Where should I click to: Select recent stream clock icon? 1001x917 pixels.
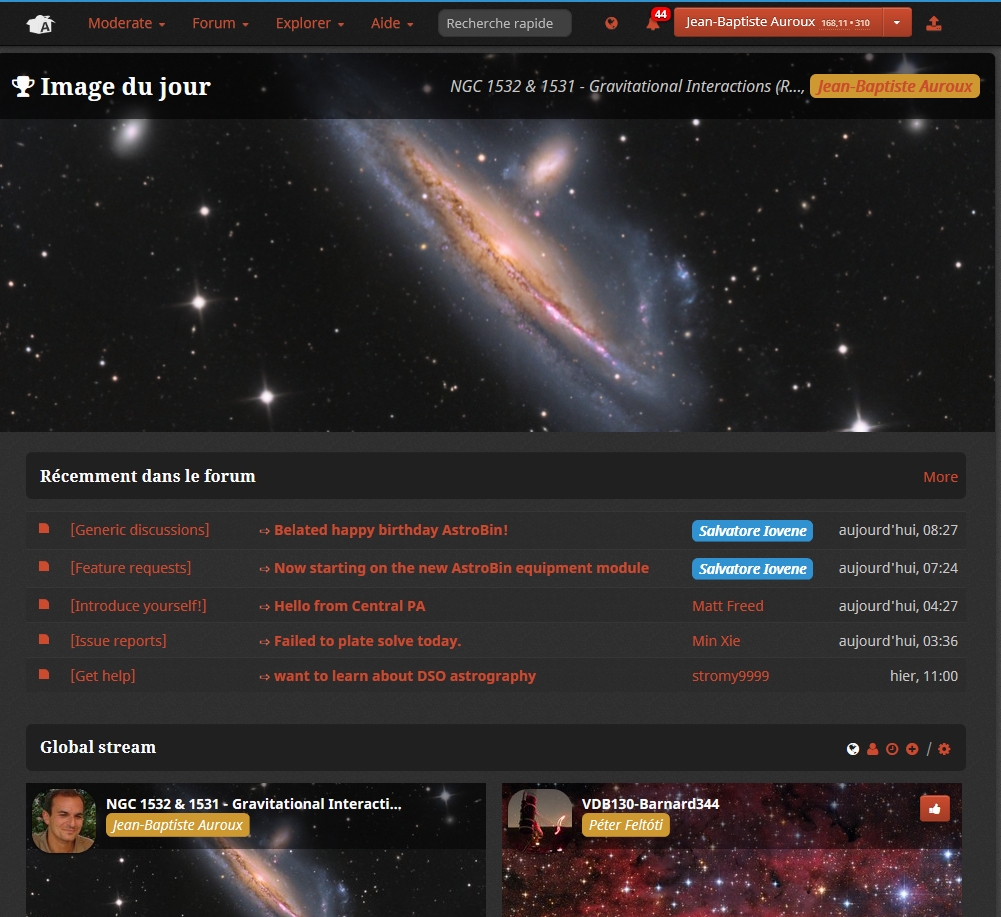(x=892, y=749)
